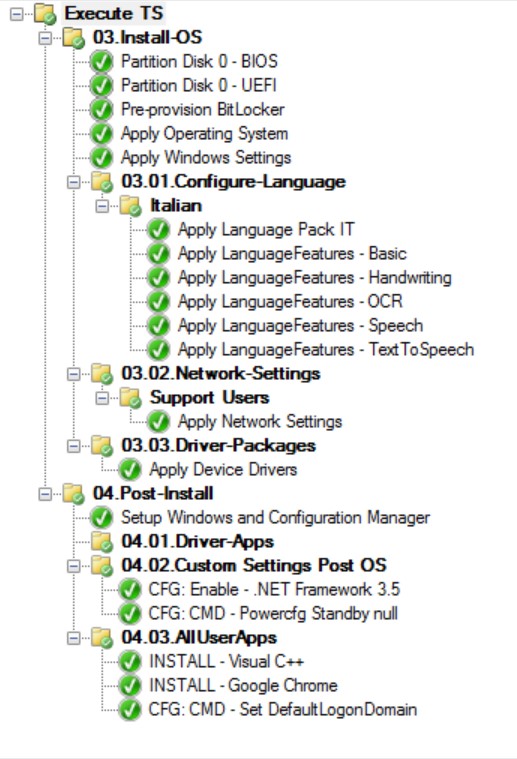The height and width of the screenshot is (759, 517).
Task: Click the folder icon next to 03.Install-OS
Action: [74, 38]
